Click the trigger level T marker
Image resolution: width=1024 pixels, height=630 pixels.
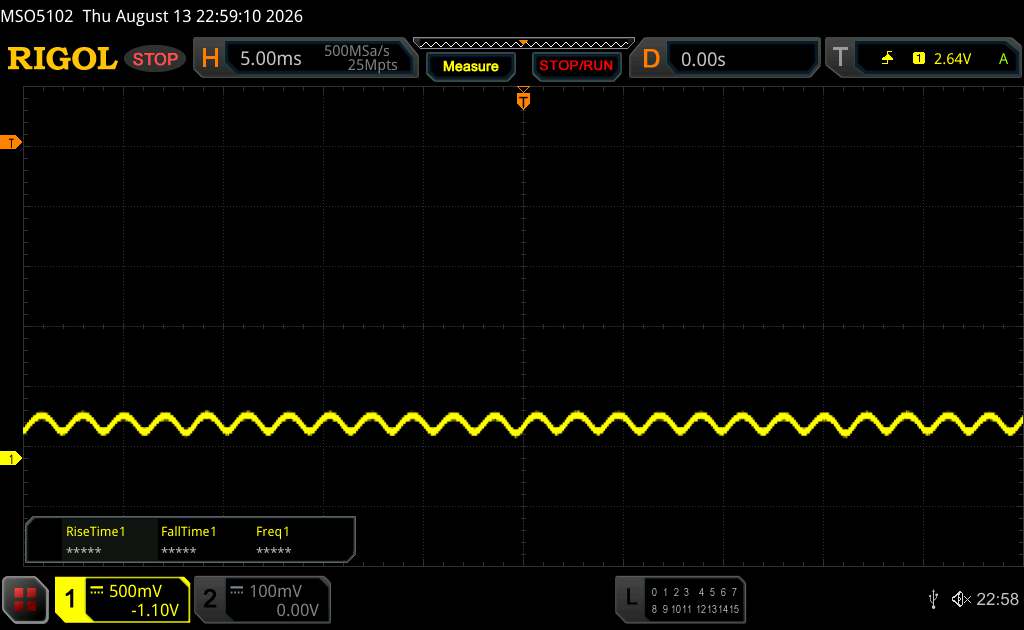pos(10,142)
